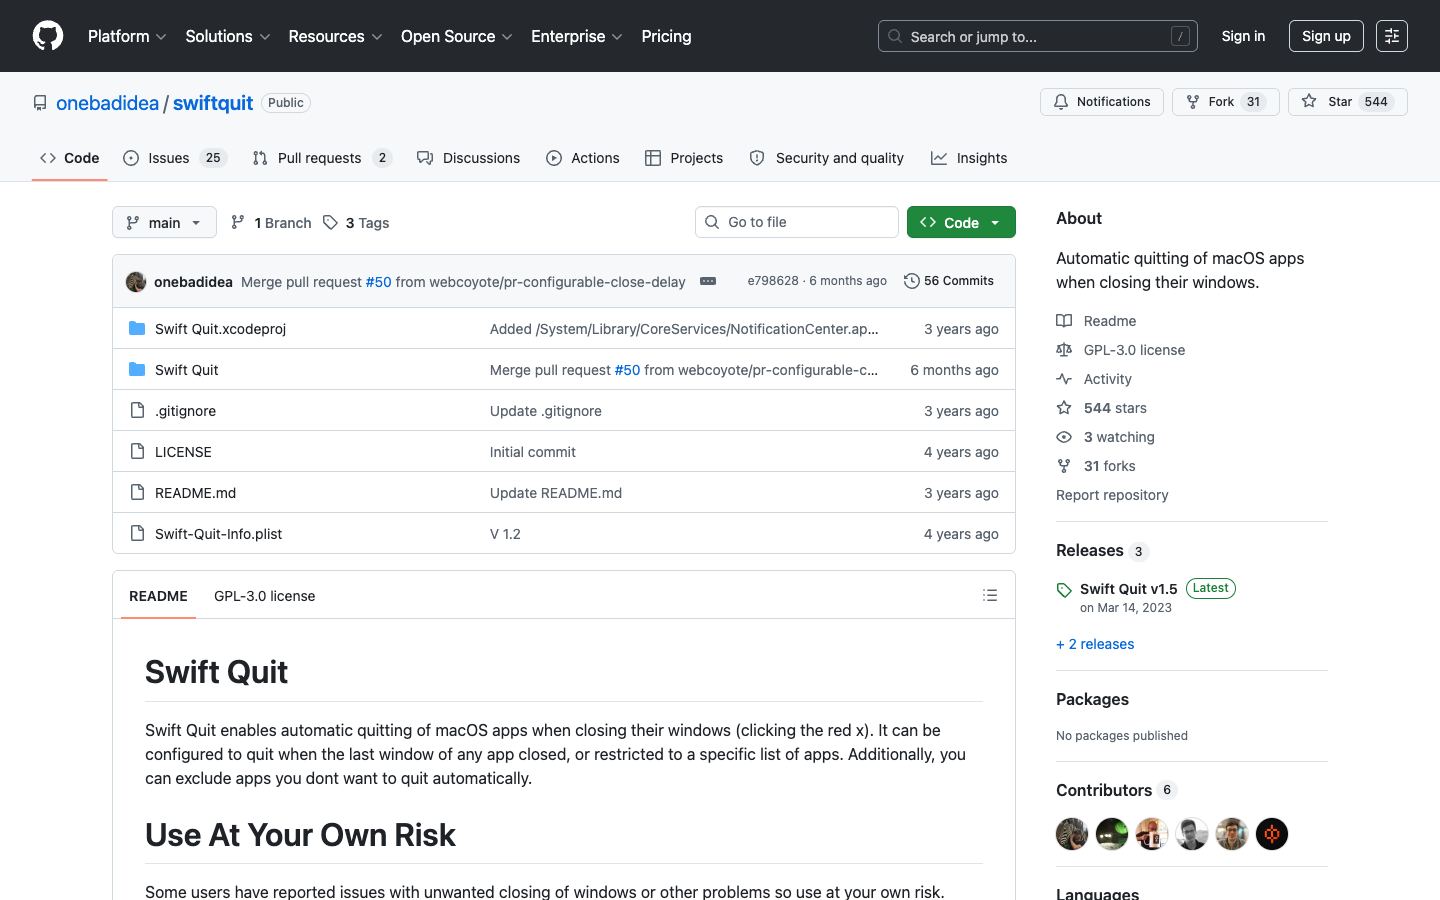View the sixth contributor avatar
Viewport: 1440px width, 900px height.
(1272, 834)
